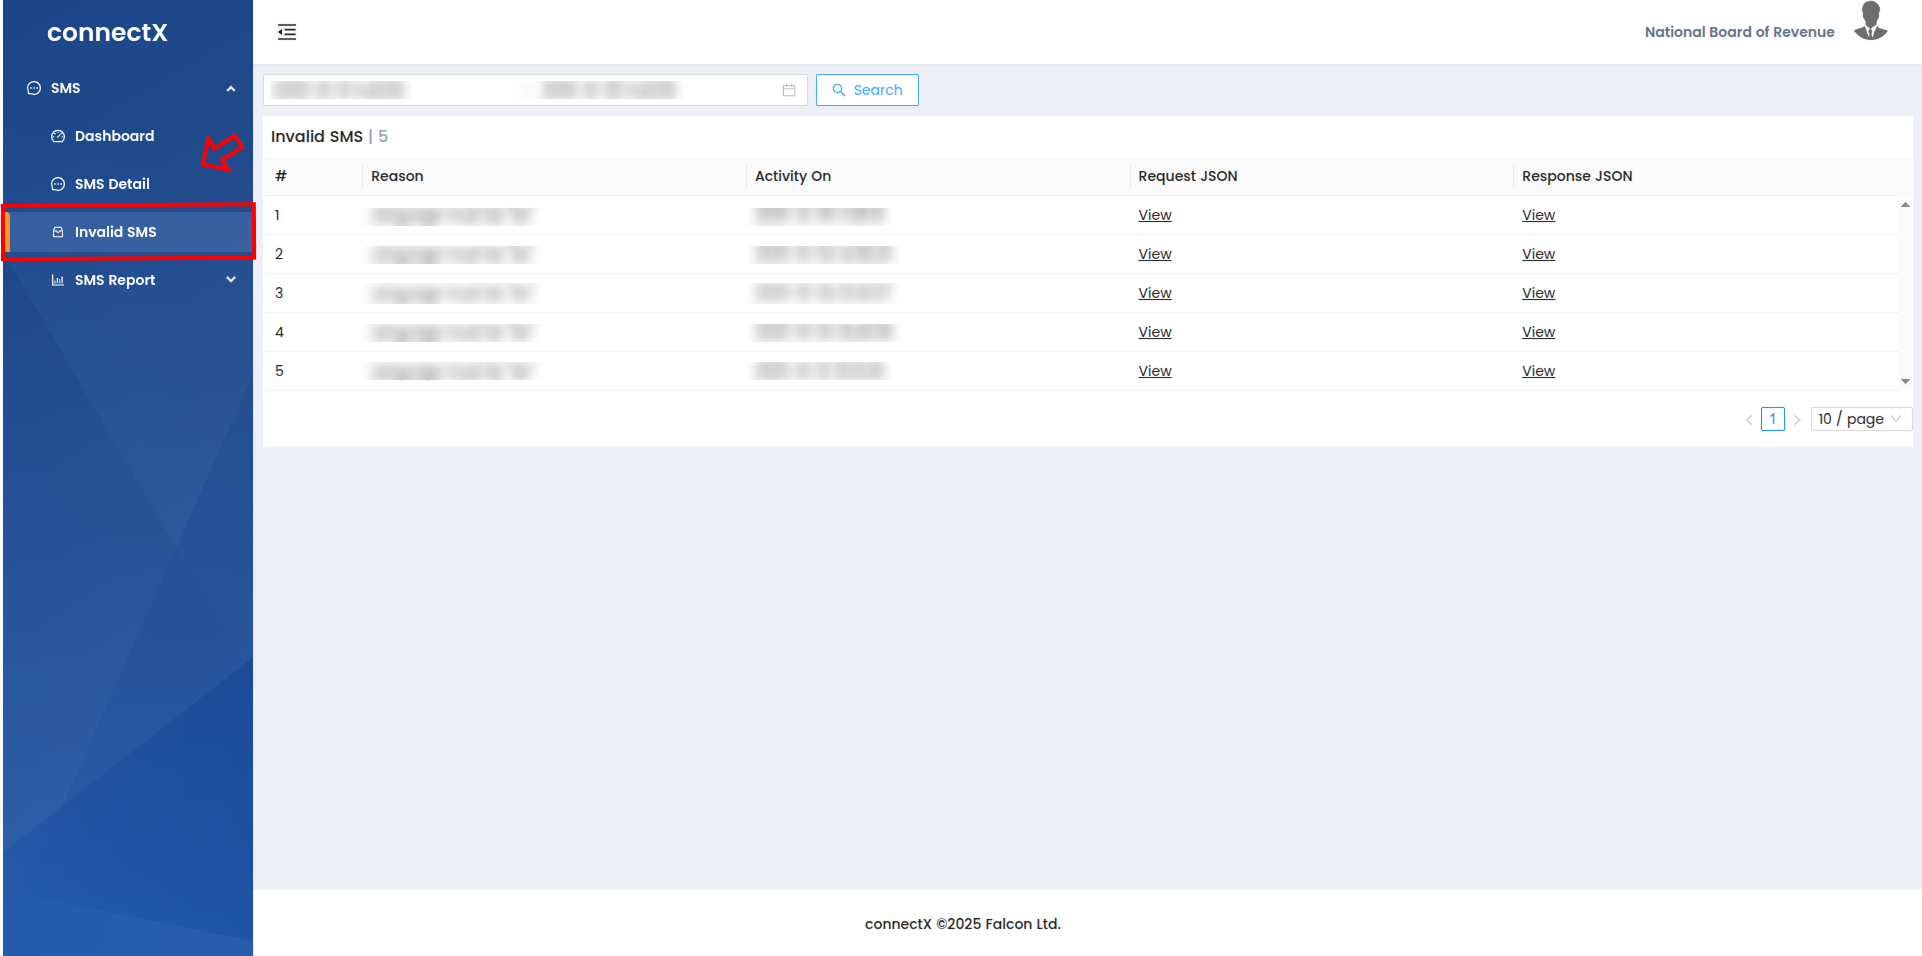
Task: Open the 10 / page size dropdown
Action: tap(1860, 419)
